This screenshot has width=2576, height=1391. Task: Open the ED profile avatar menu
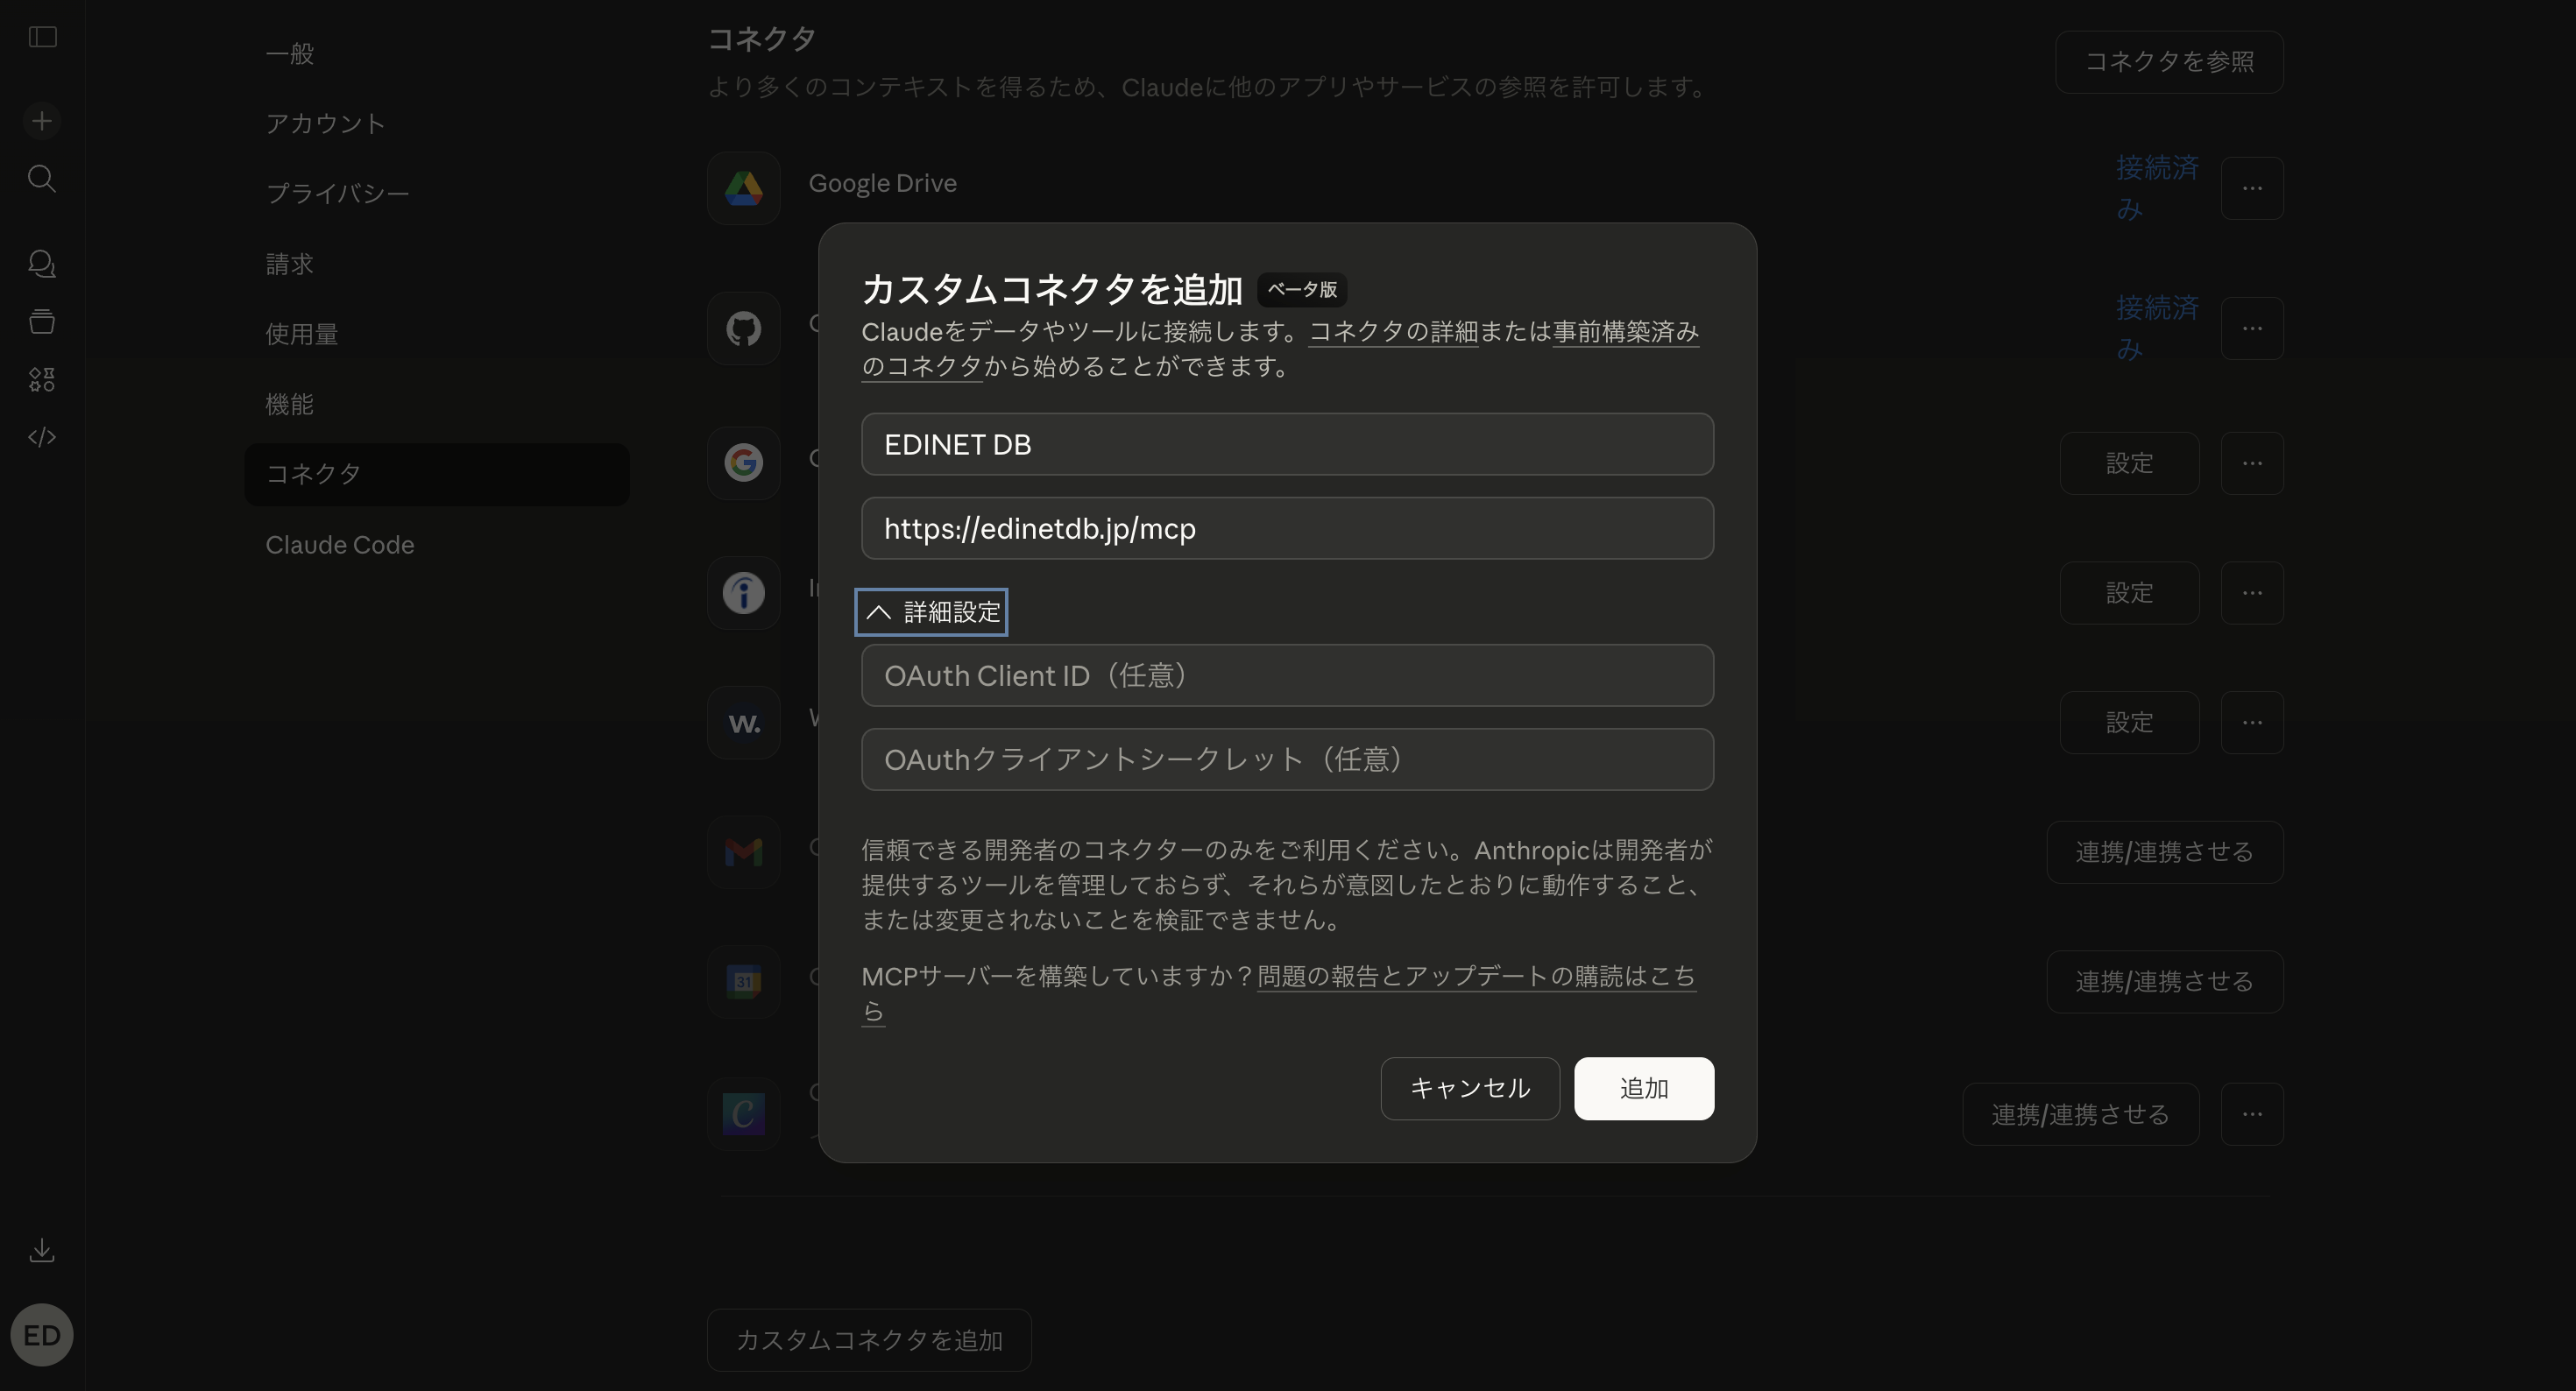41,1334
